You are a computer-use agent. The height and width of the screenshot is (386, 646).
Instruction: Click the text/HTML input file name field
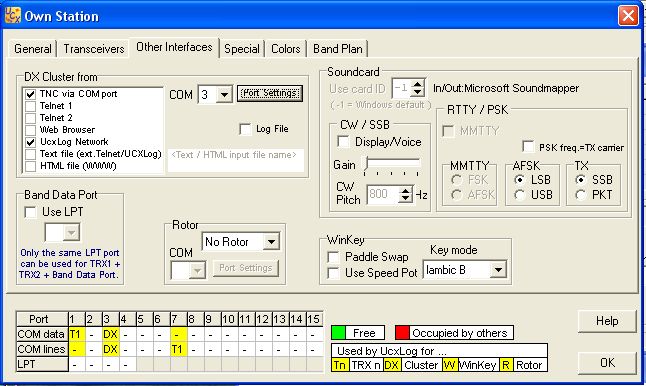[x=236, y=160]
